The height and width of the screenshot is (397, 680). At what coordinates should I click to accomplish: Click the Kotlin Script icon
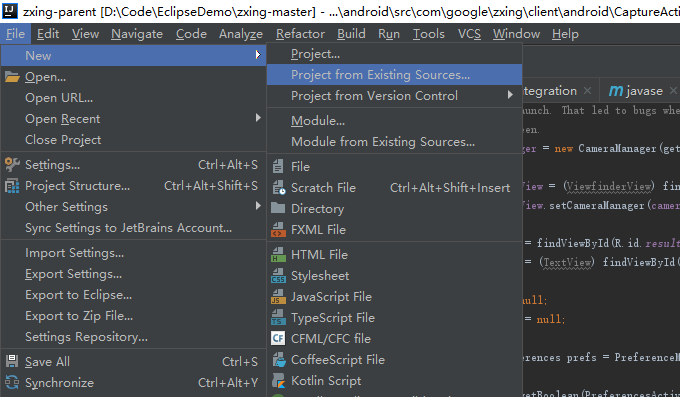pos(278,381)
